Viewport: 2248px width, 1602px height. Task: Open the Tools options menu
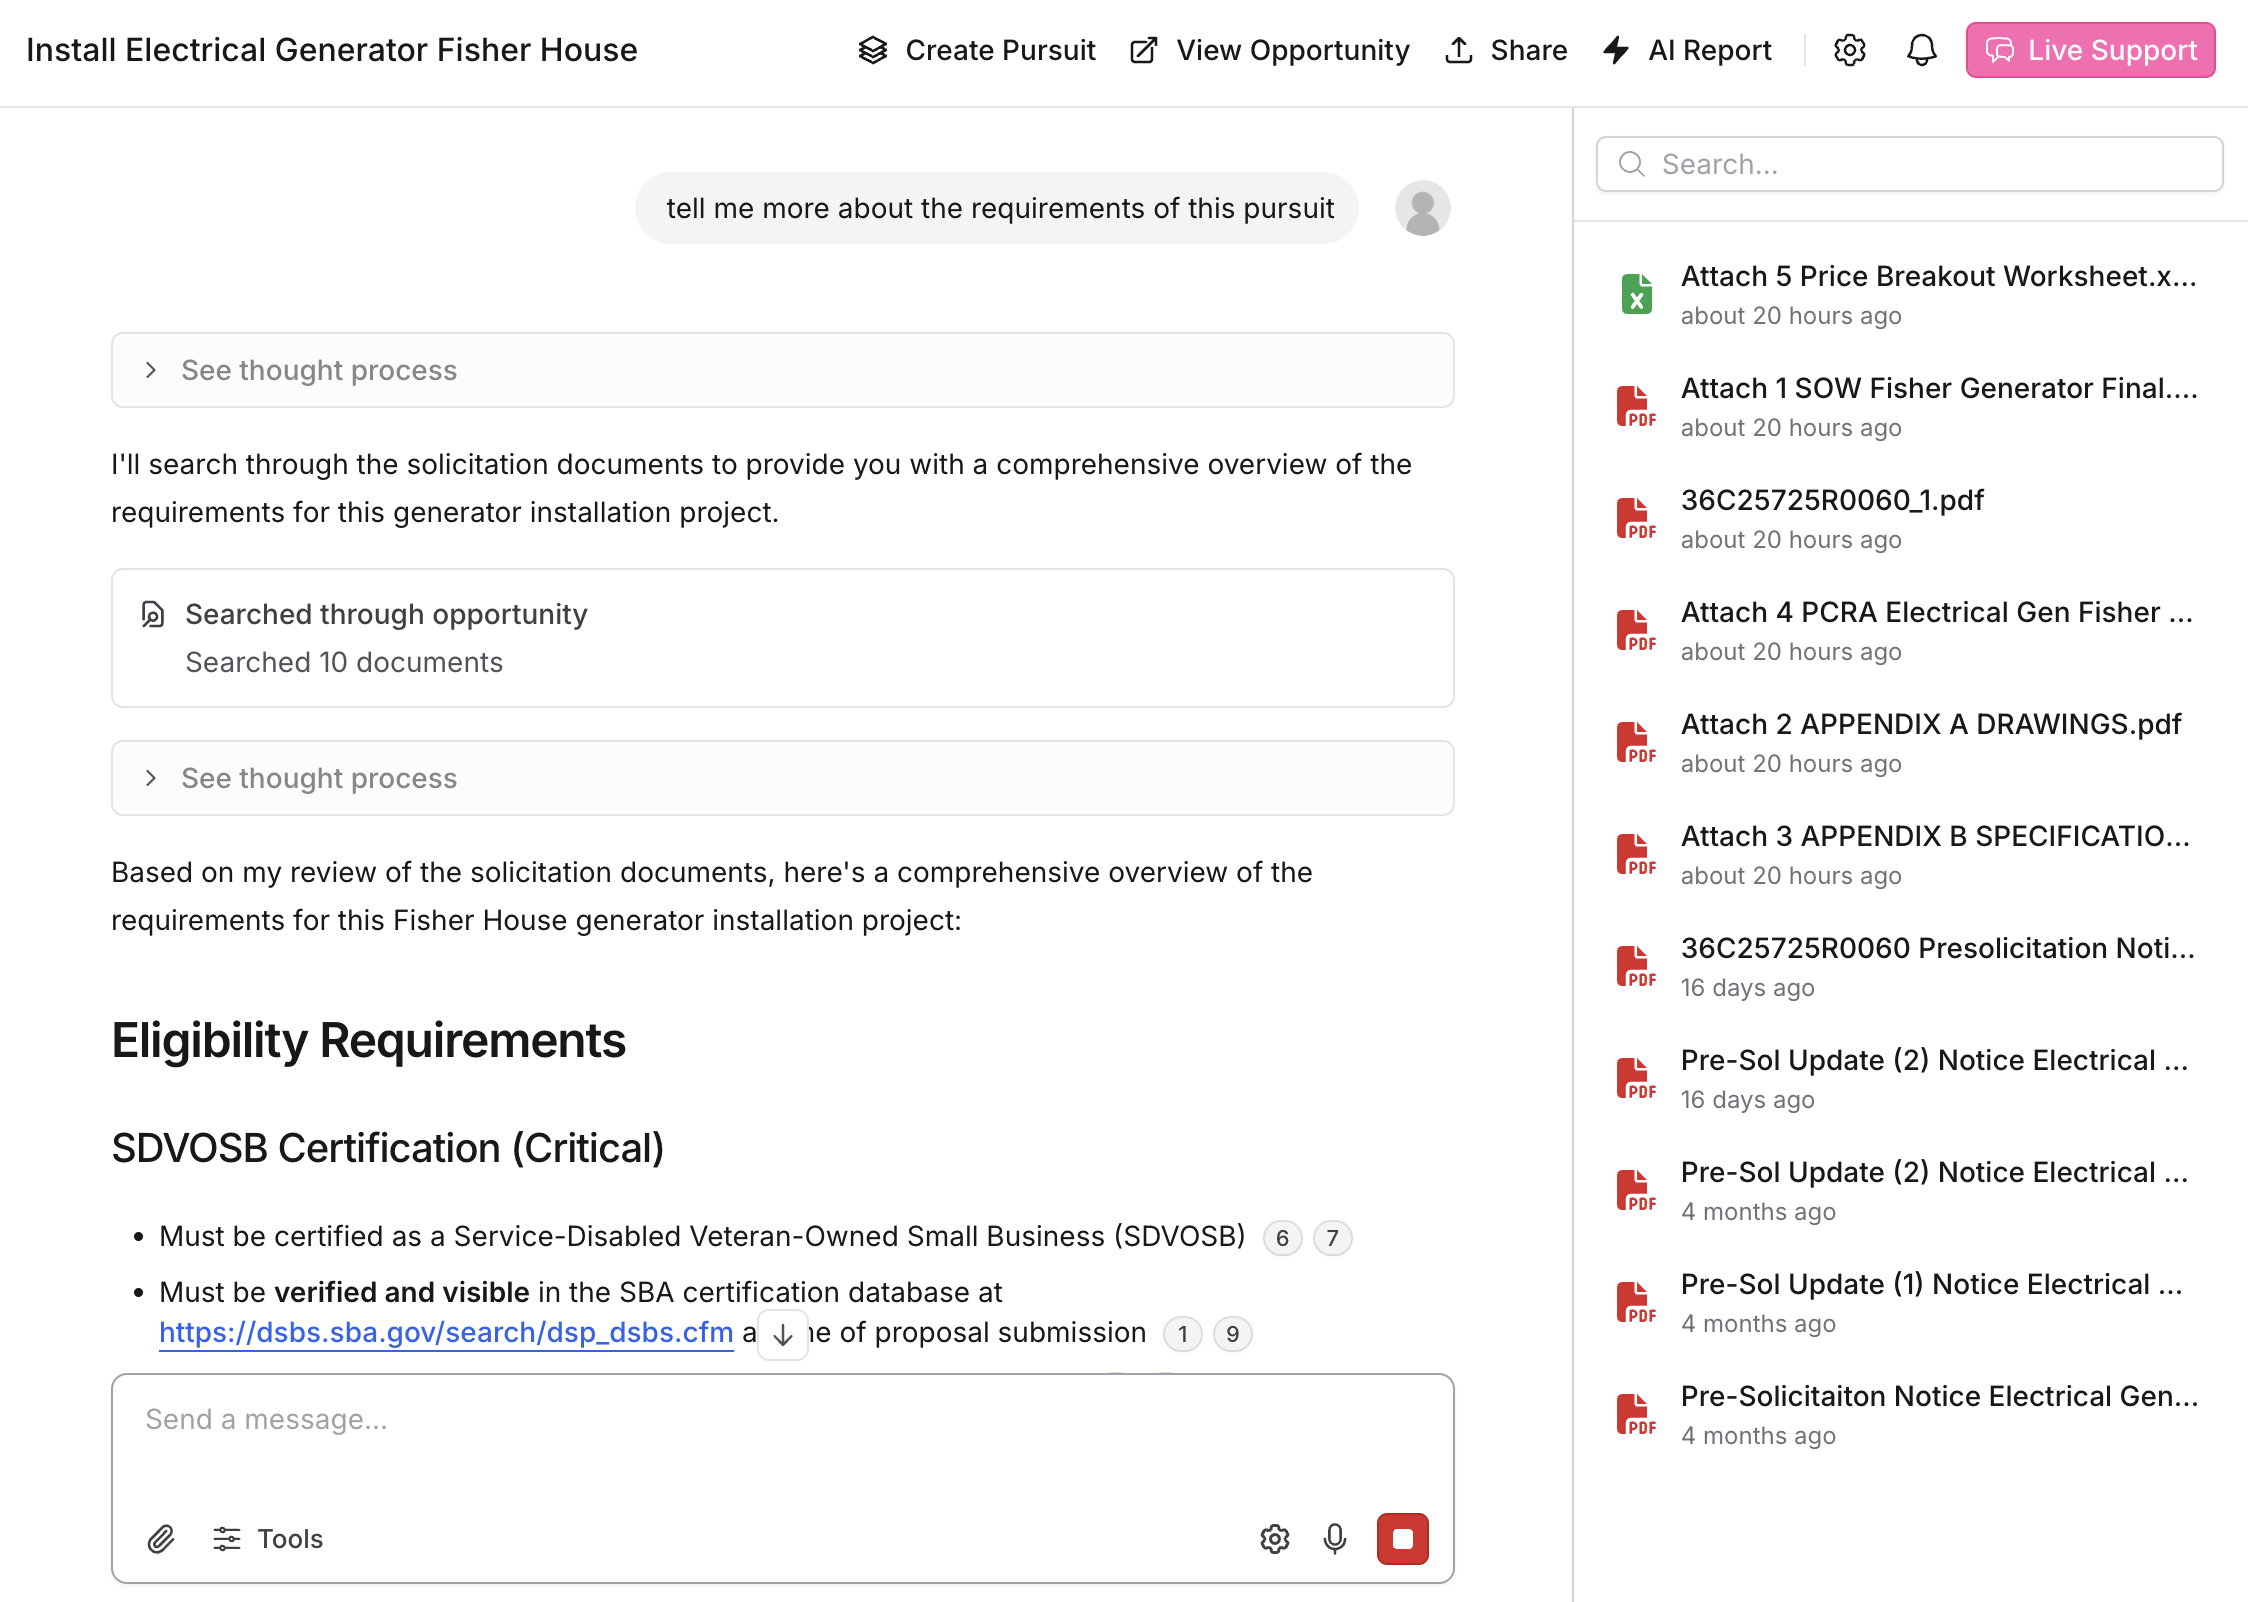tap(268, 1538)
